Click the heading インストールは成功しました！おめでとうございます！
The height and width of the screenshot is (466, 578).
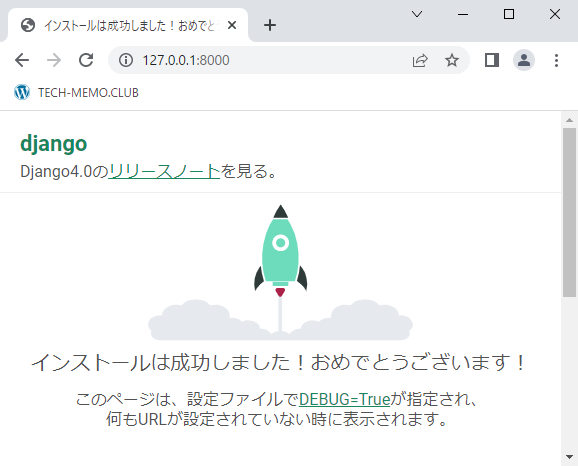coord(279,362)
